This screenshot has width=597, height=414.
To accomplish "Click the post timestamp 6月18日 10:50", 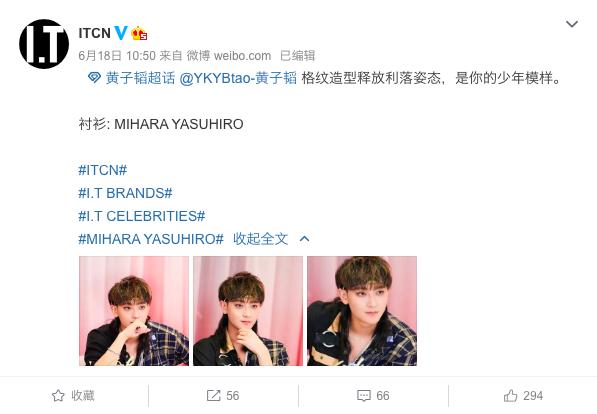I will click(x=117, y=56).
